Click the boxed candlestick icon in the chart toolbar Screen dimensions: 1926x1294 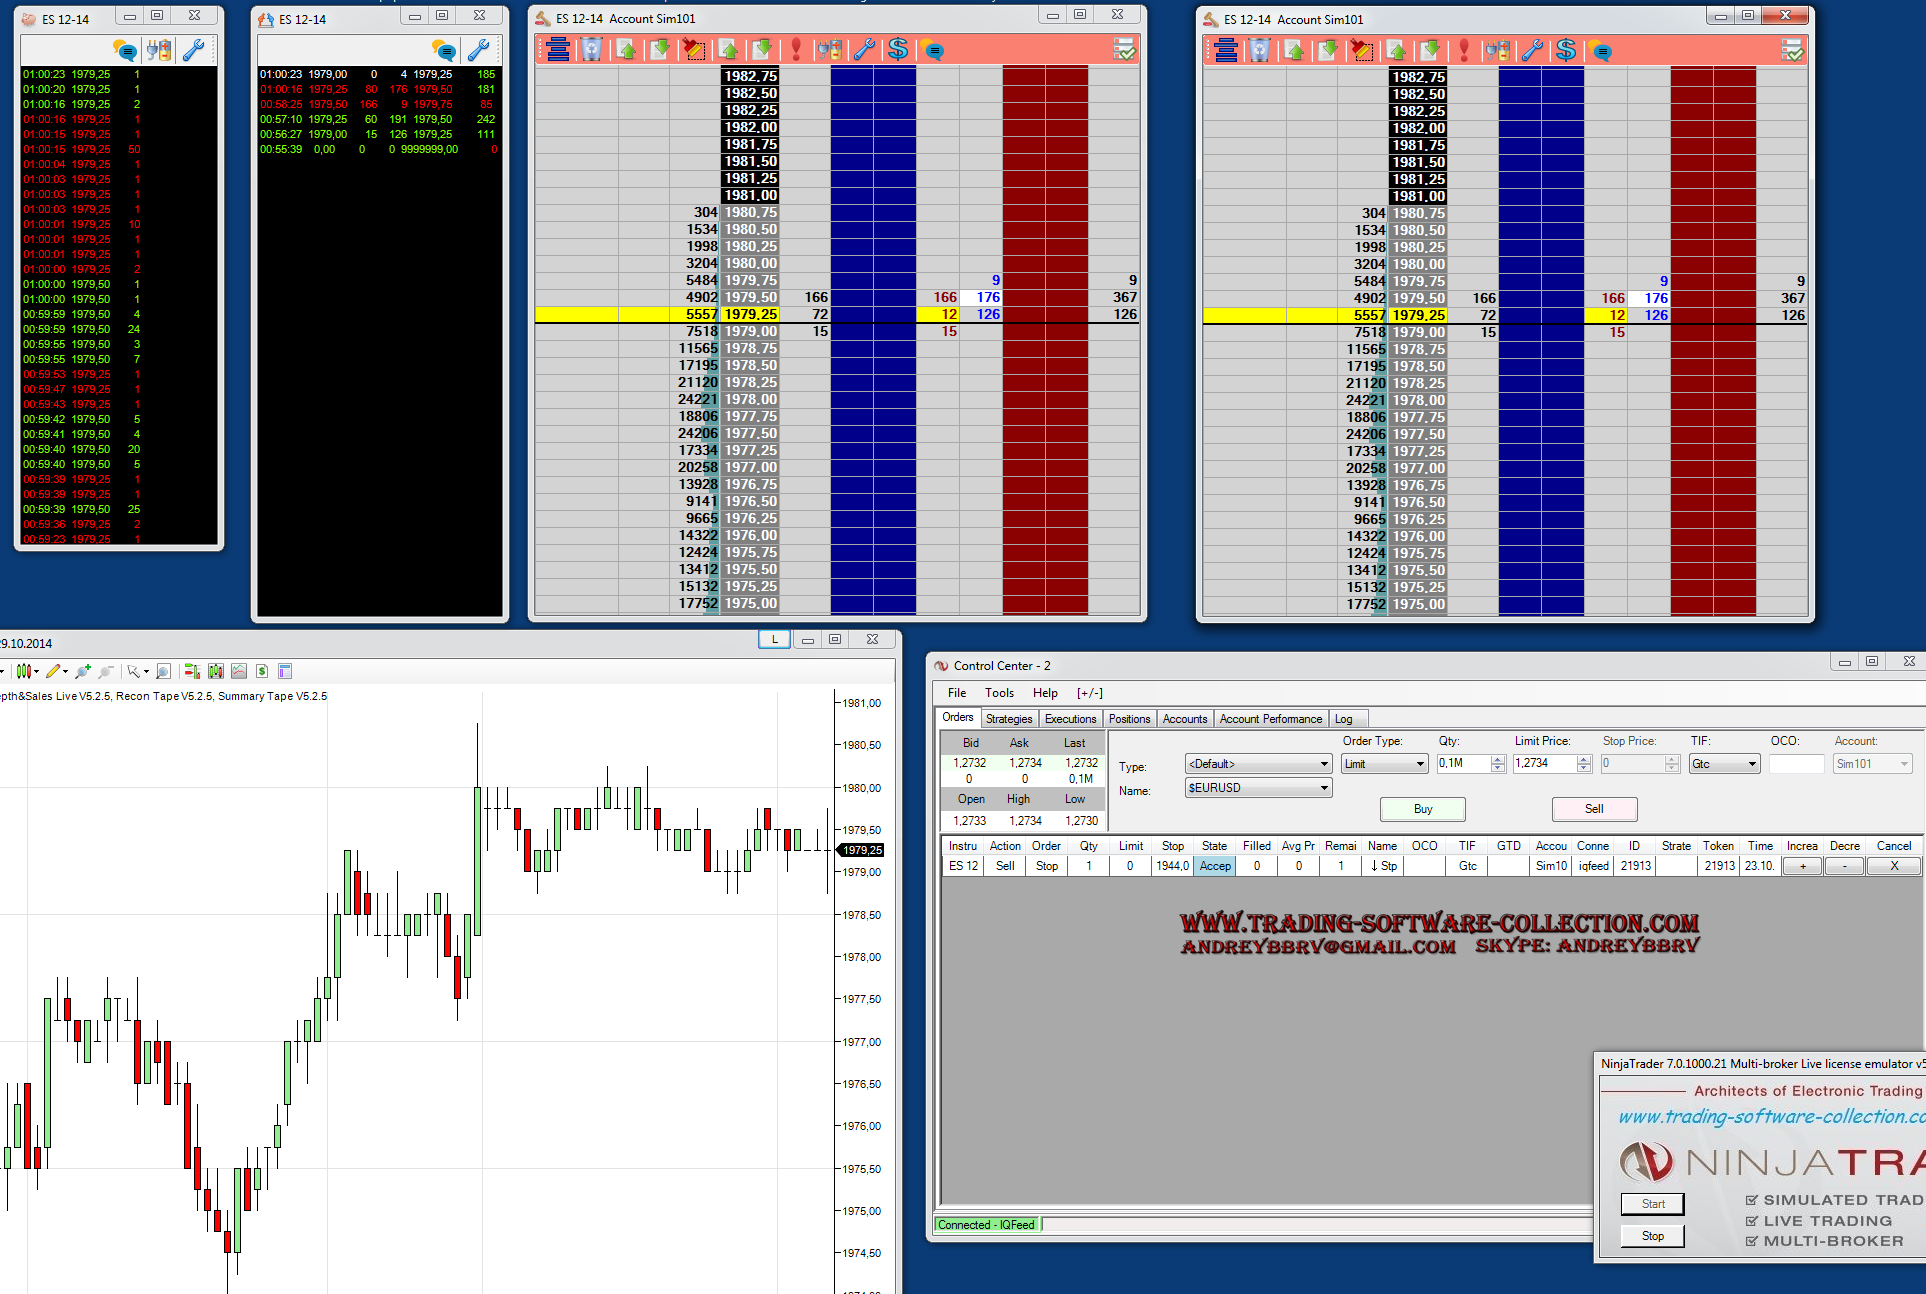[216, 671]
